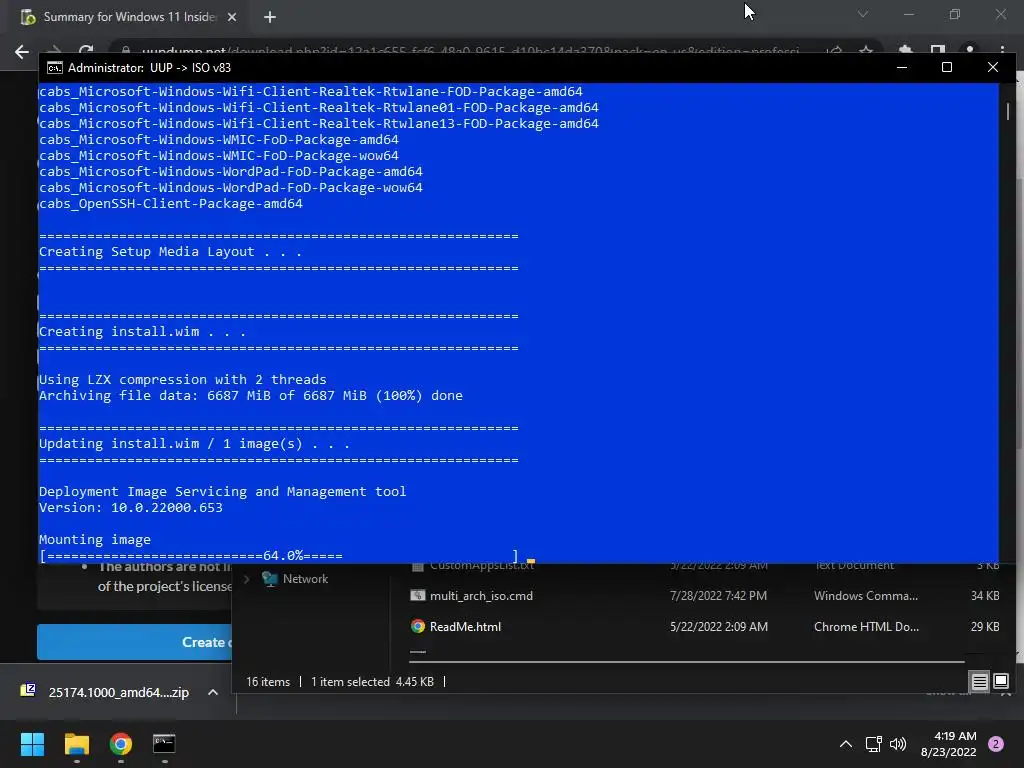
Task: Click 'cabs_OpenSSH-Client-Package-amd64' line
Action: coord(170,204)
